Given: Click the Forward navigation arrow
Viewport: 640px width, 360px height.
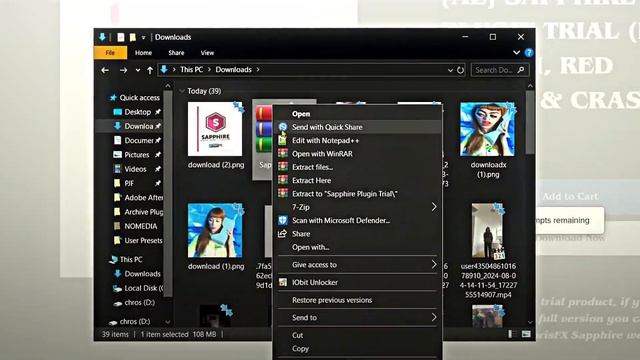Looking at the screenshot, I should pos(123,70).
